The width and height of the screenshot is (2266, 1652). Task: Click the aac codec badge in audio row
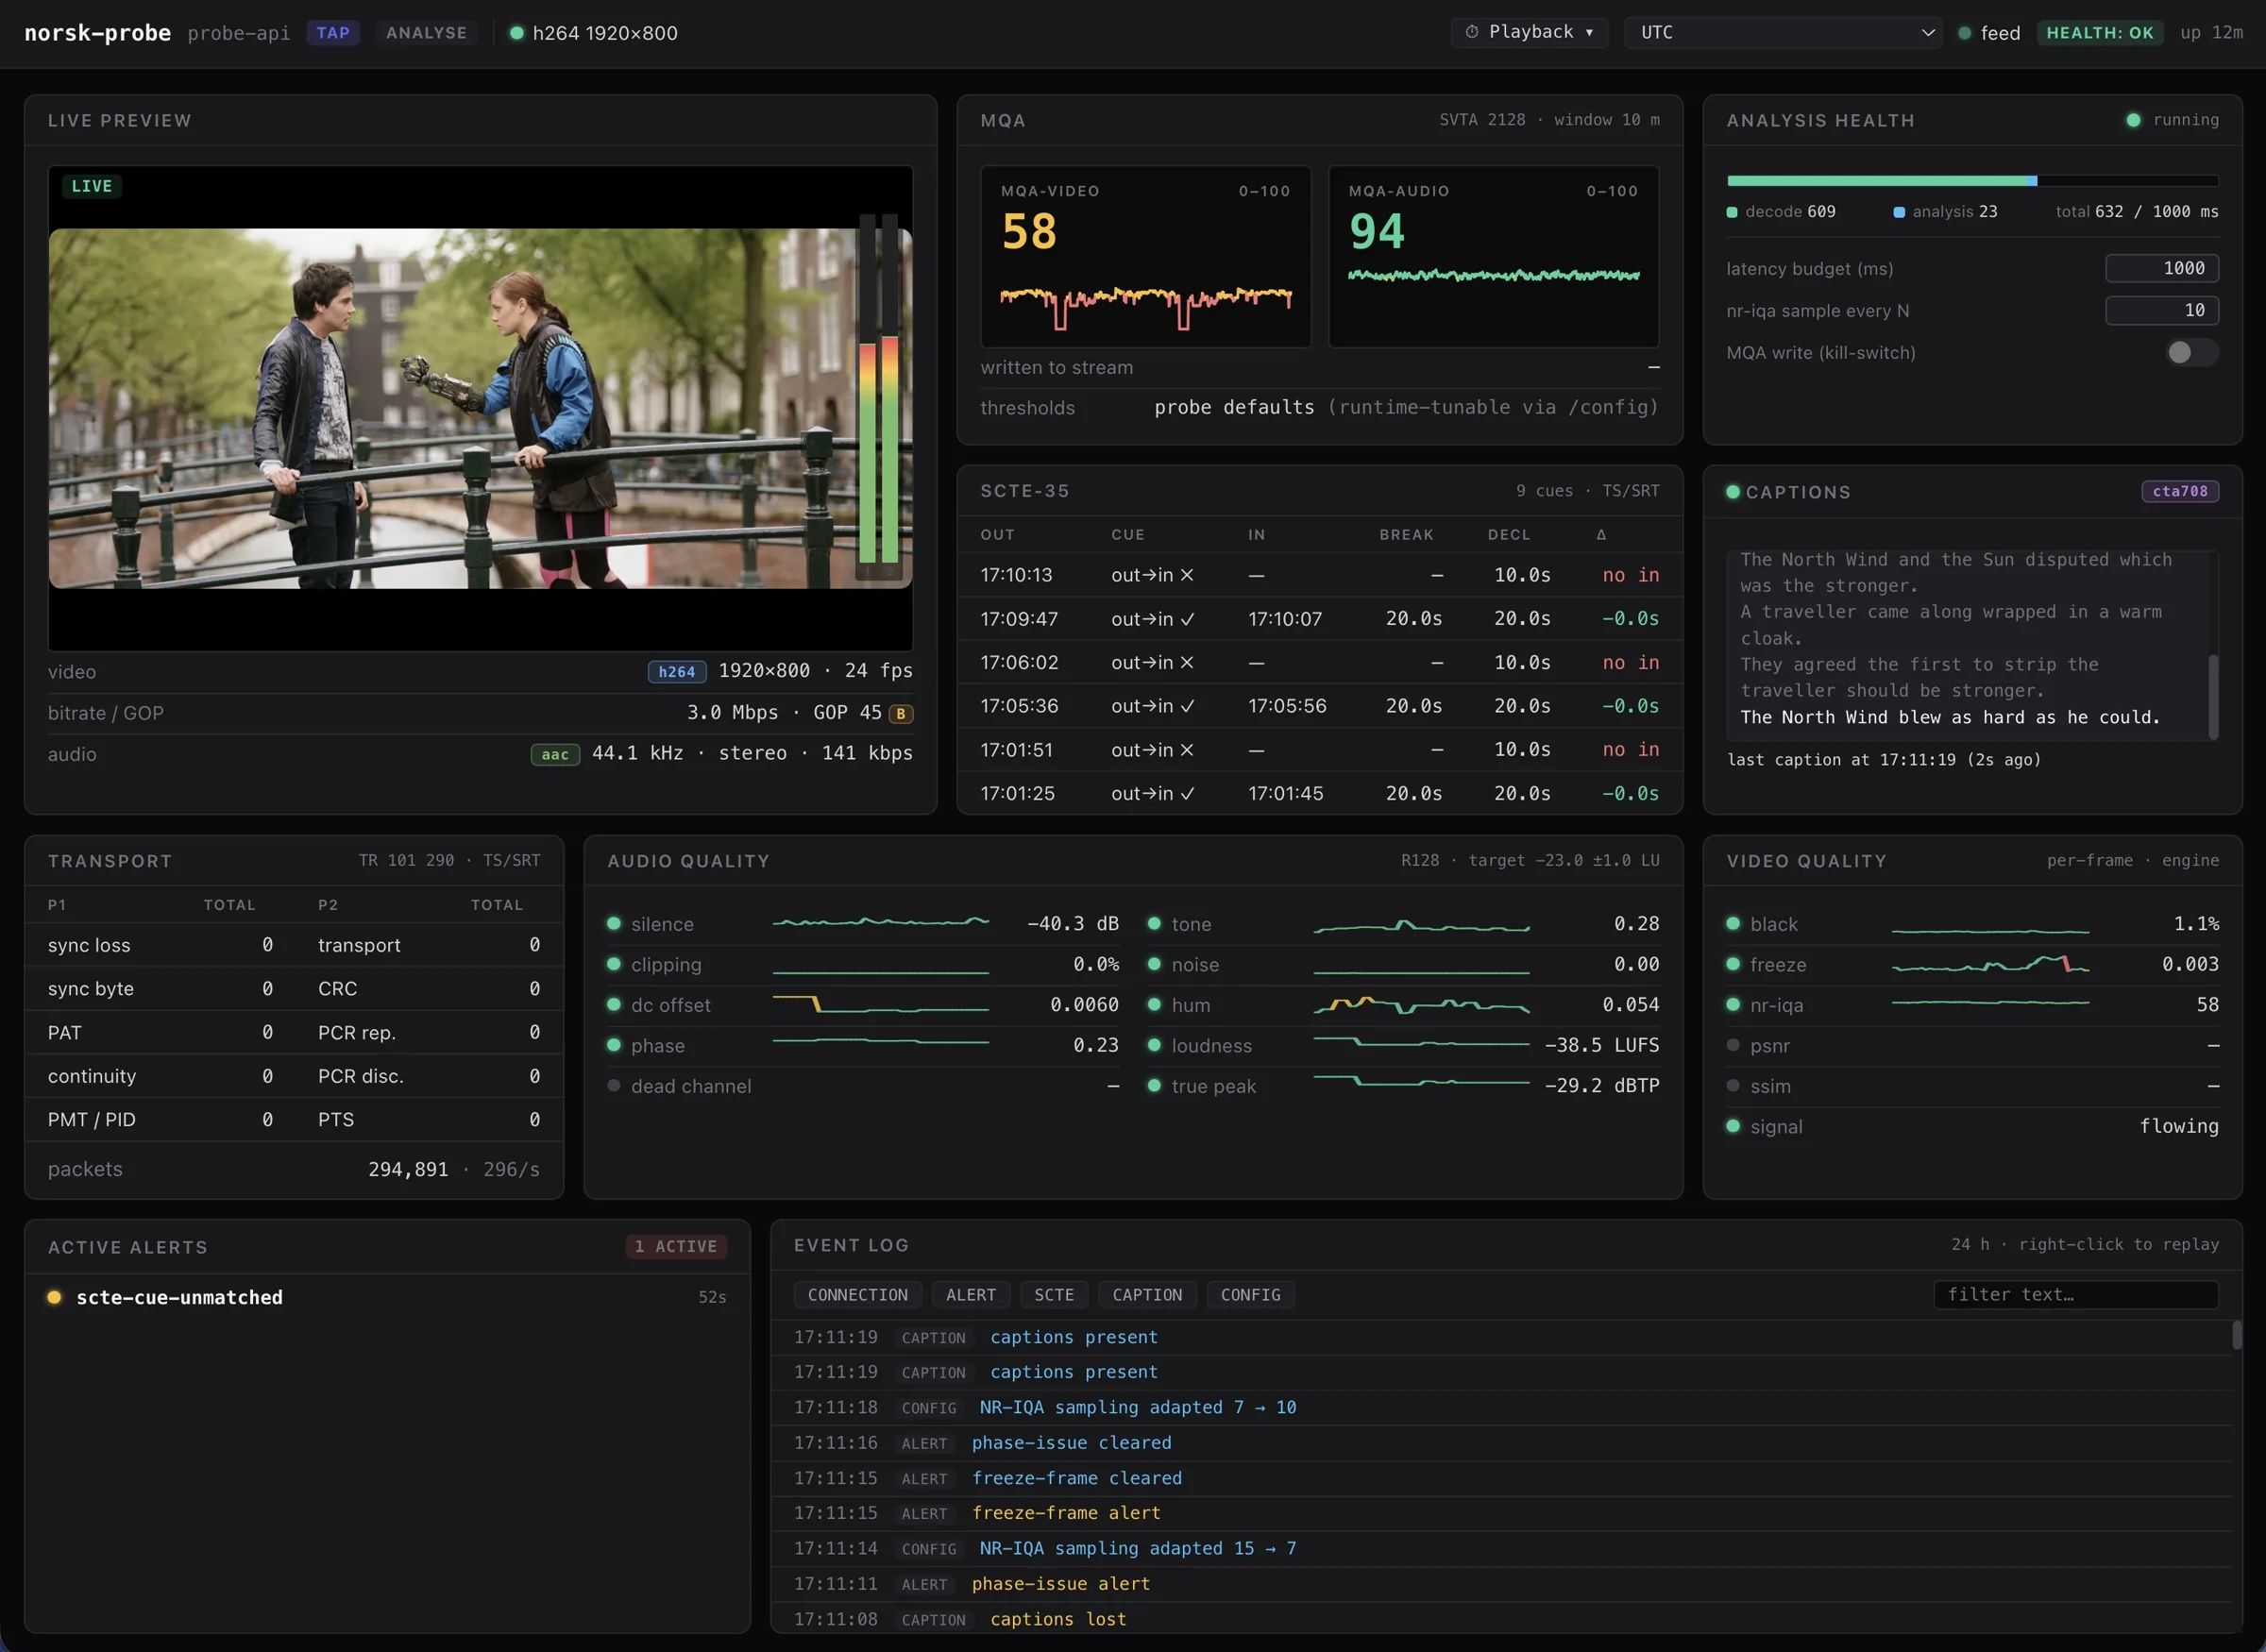point(555,755)
